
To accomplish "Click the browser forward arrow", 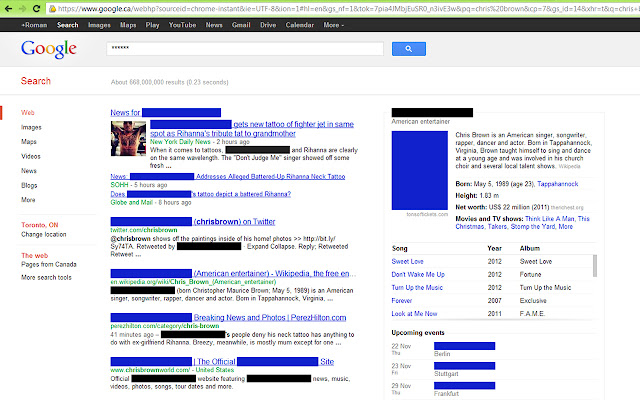I will (22, 8).
